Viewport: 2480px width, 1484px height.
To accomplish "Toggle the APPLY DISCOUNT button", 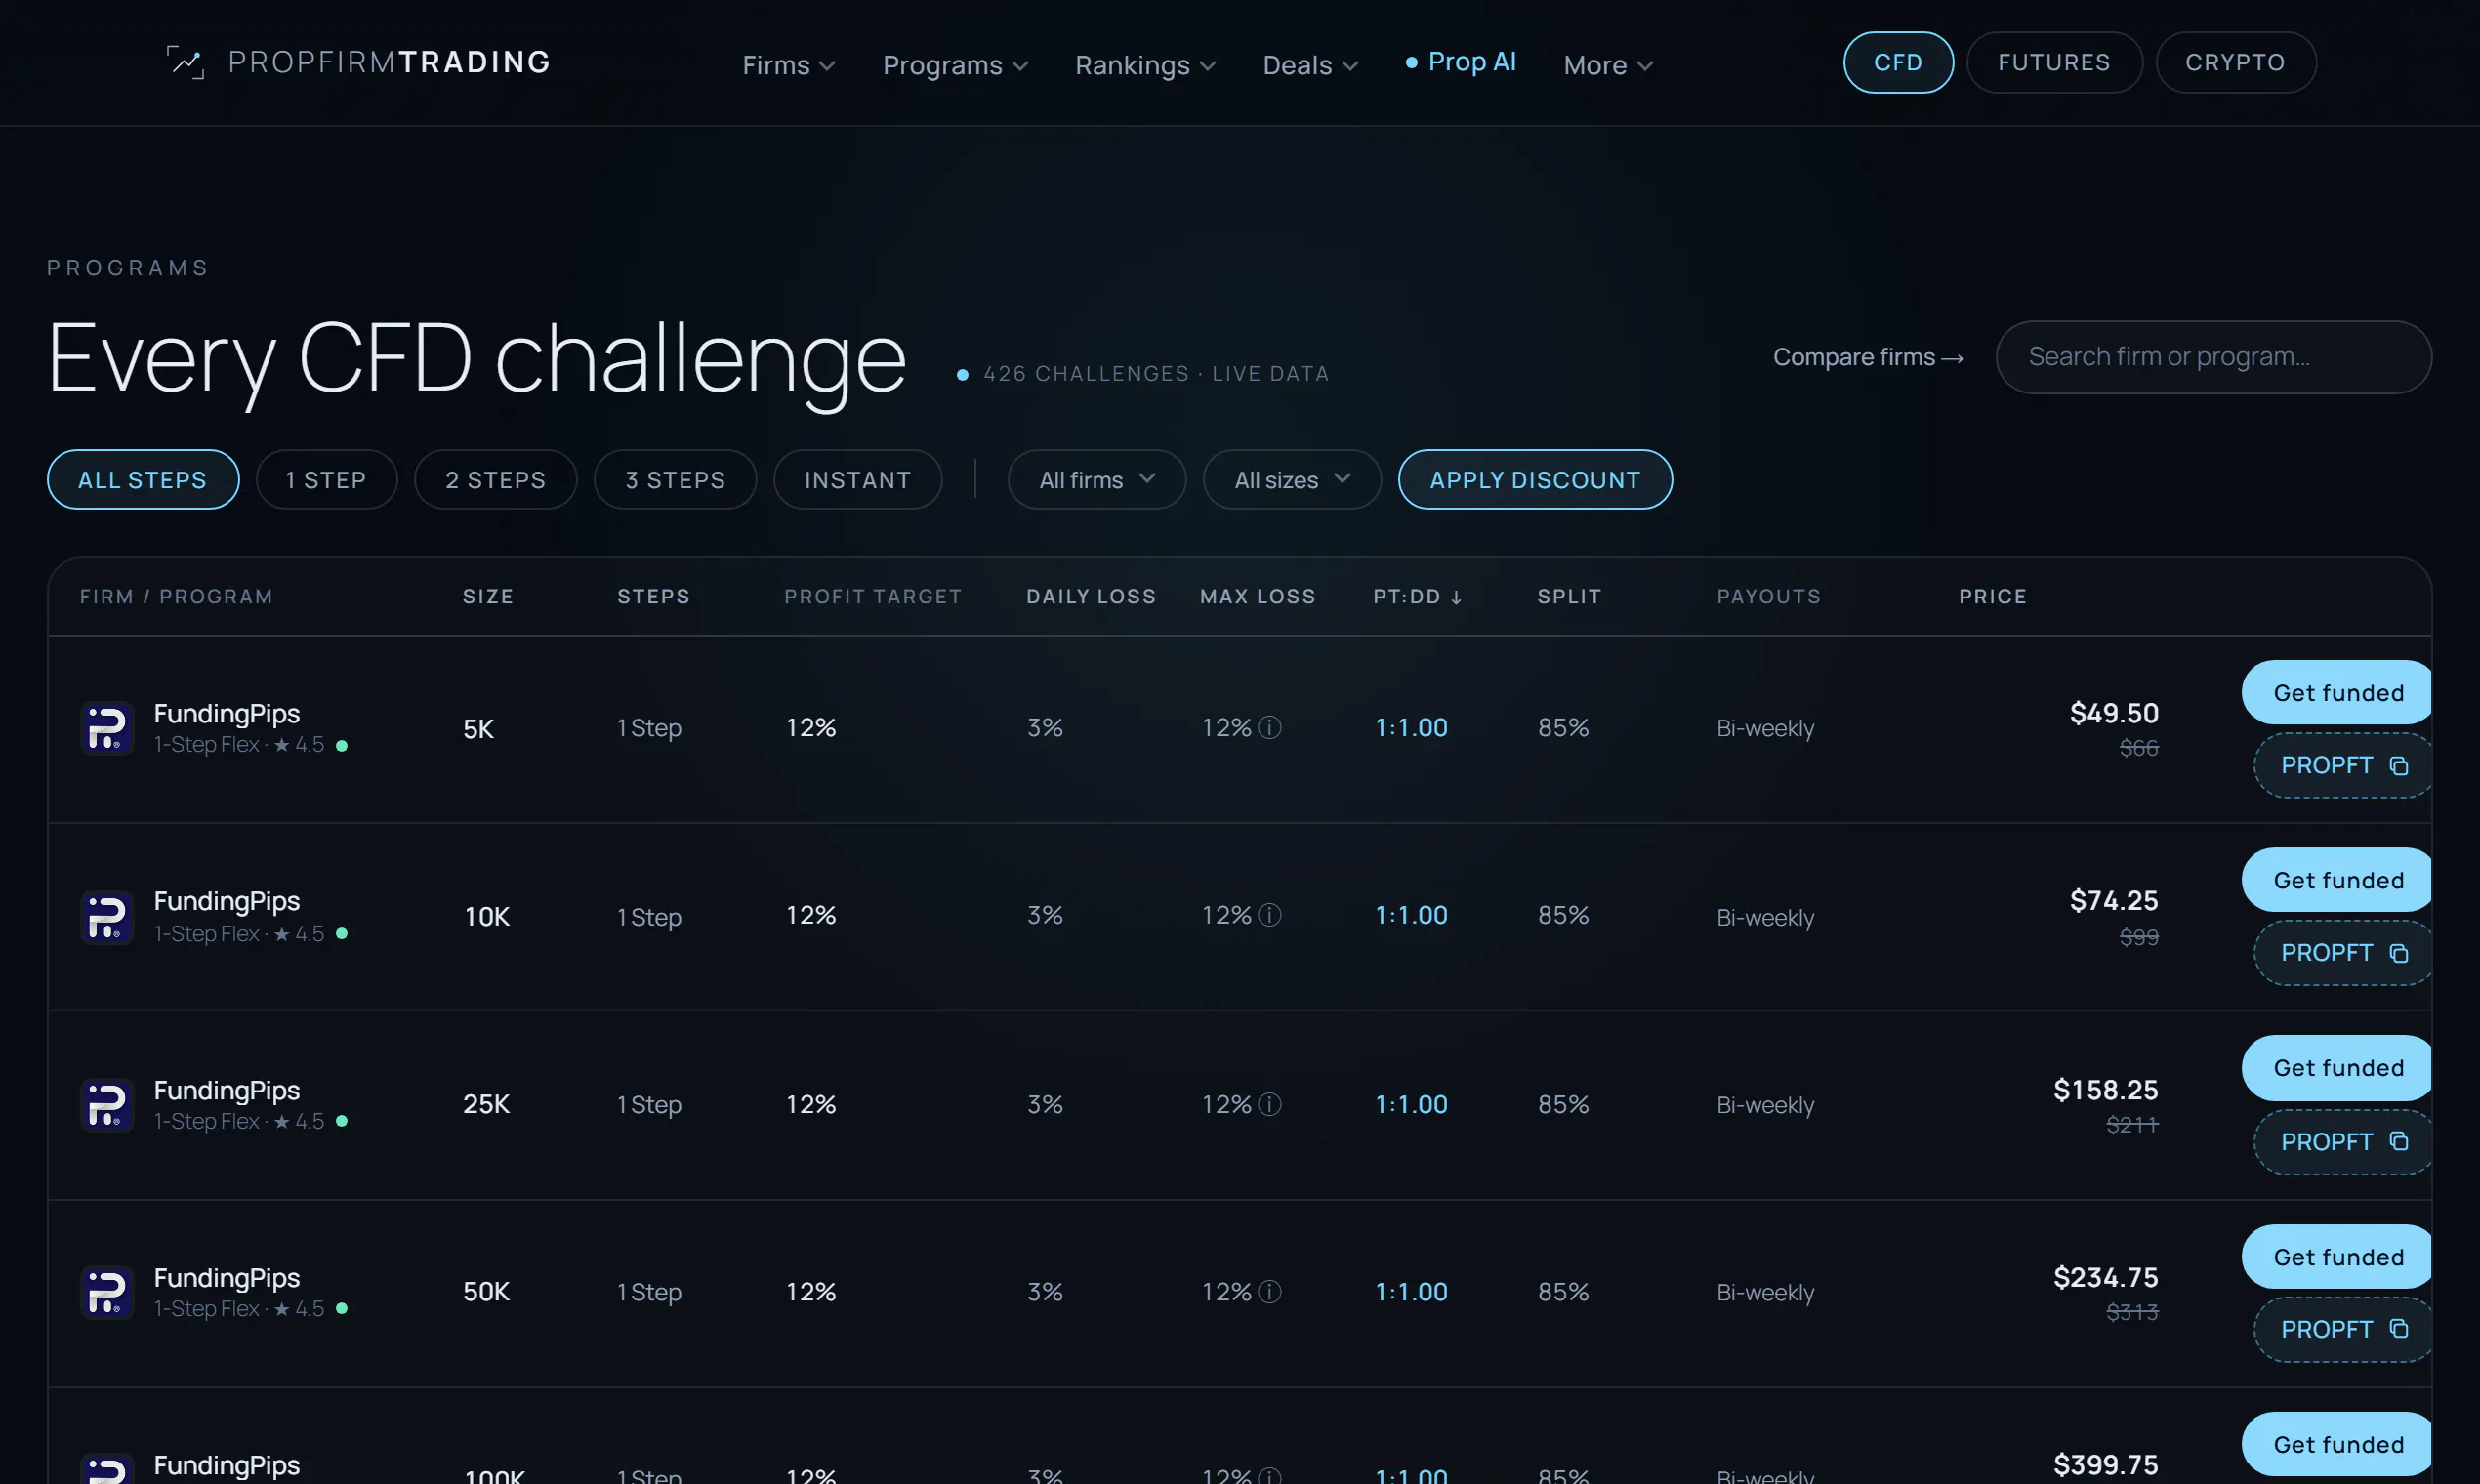I will coord(1535,480).
